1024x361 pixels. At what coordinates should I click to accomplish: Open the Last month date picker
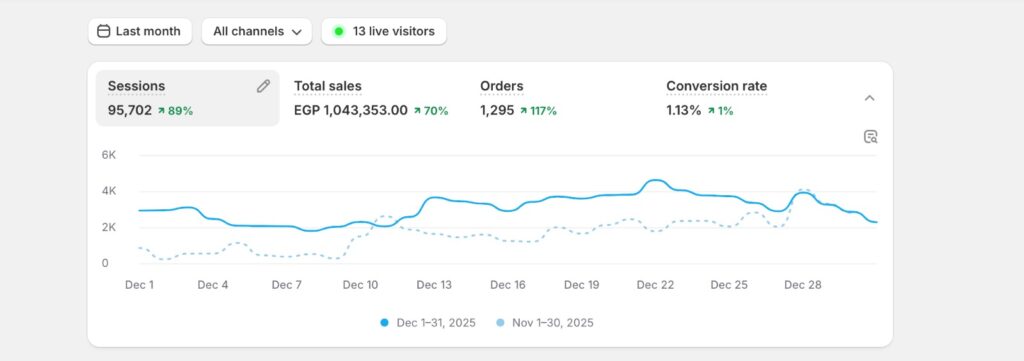point(140,31)
